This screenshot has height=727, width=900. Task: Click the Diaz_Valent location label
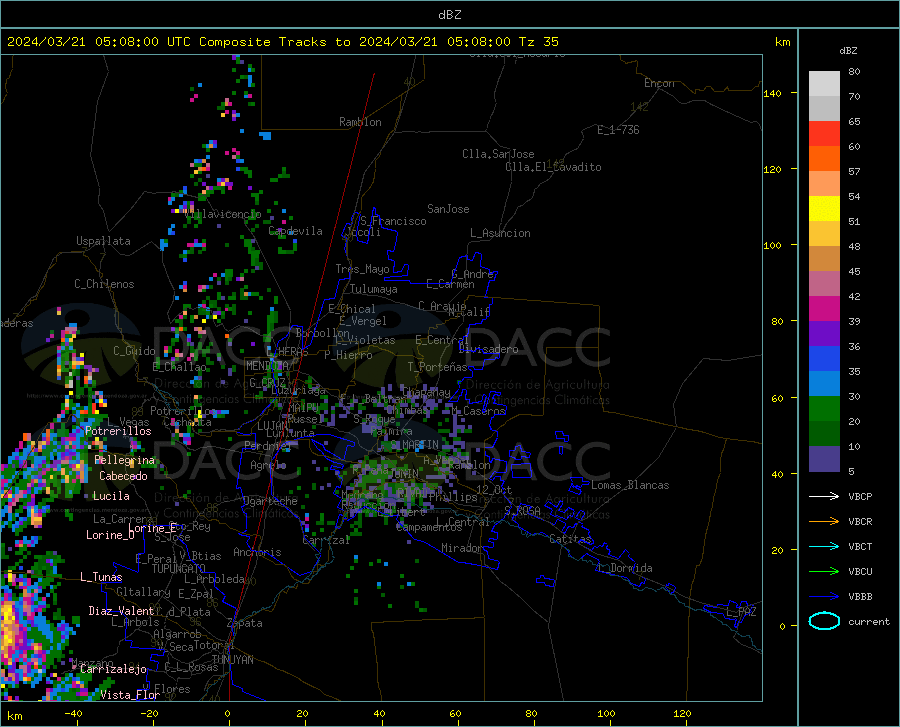pos(121,611)
